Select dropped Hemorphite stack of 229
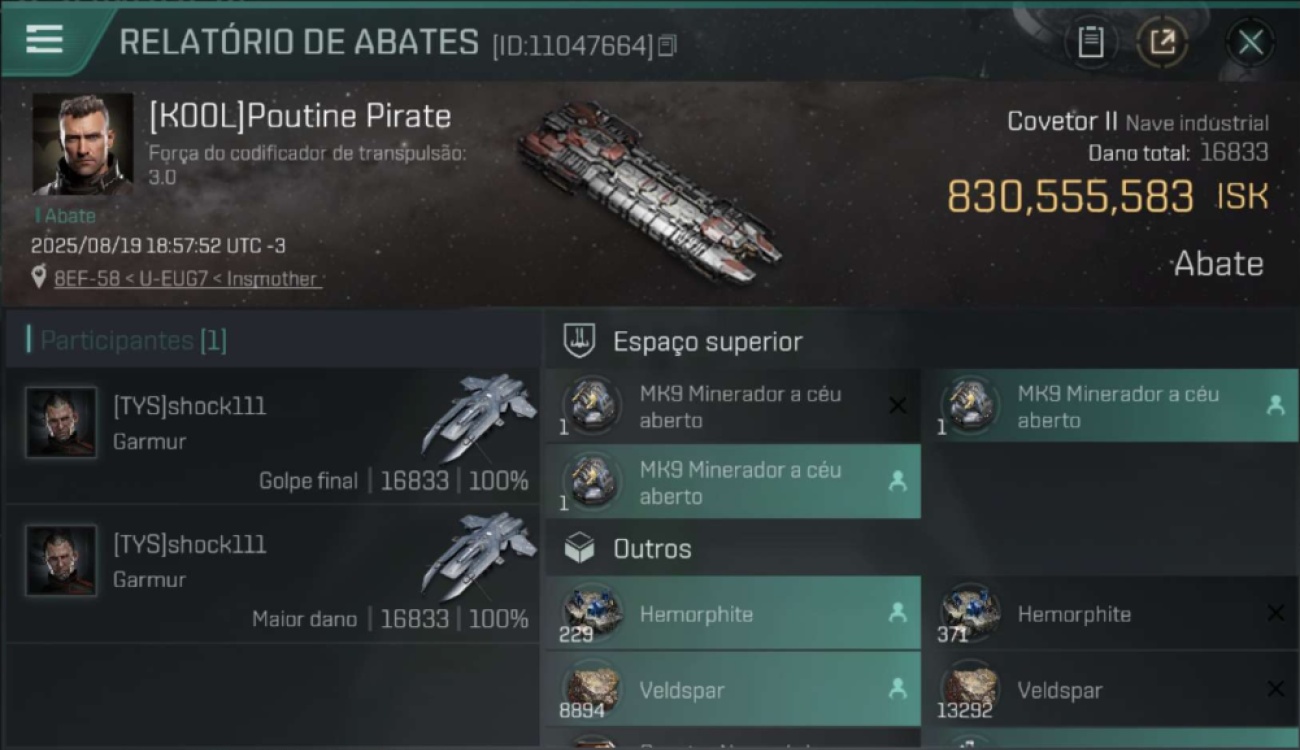This screenshot has width=1300, height=750. [x=733, y=613]
